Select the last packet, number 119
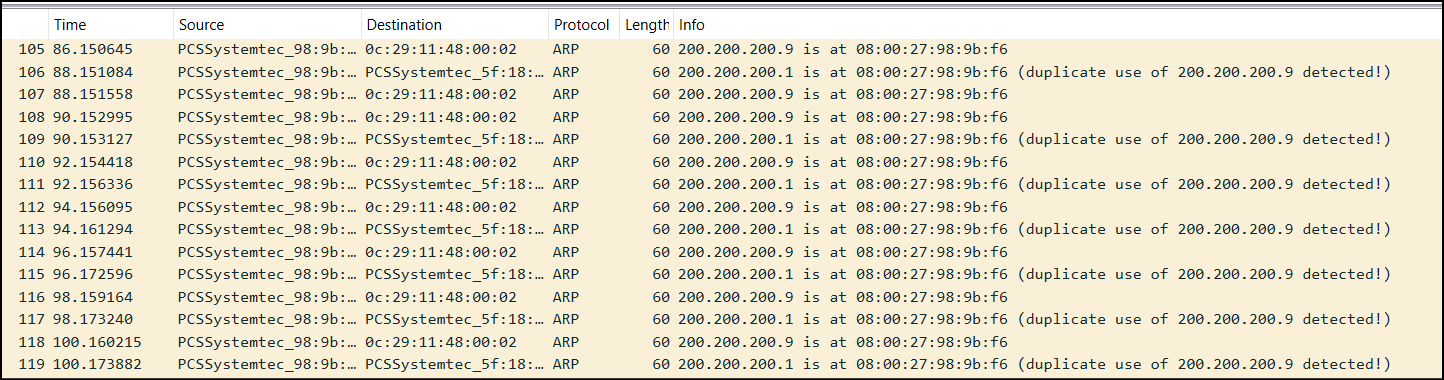This screenshot has height=380, width=1444. [722, 364]
